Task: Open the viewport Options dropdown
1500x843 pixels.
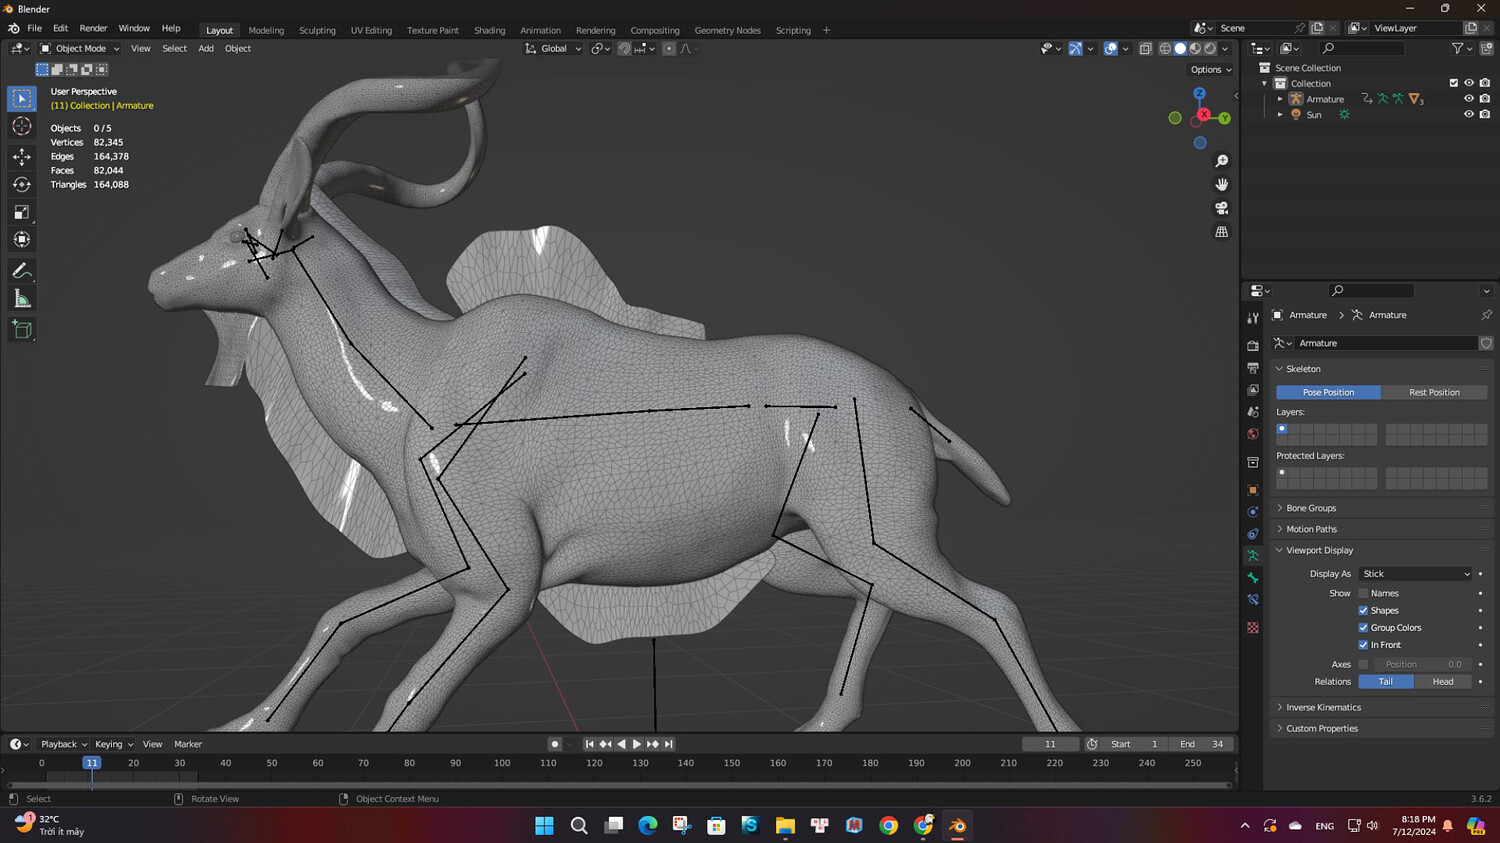Action: click(1211, 70)
